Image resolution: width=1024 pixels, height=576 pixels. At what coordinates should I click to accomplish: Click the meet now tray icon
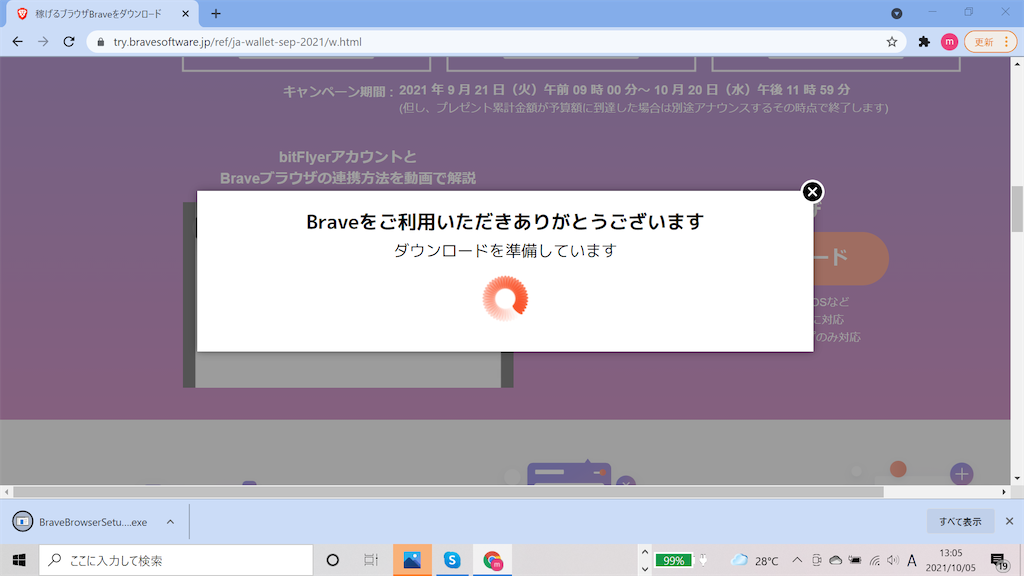pyautogui.click(x=816, y=560)
